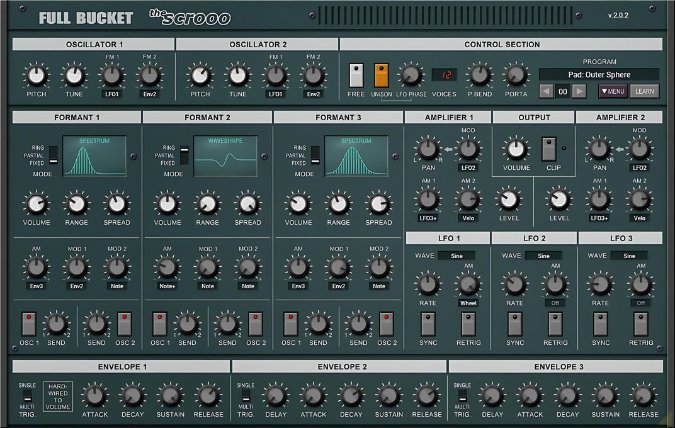The image size is (675, 428).
Task: Click Formant 3 SPREAD knob
Action: pyautogui.click(x=379, y=204)
